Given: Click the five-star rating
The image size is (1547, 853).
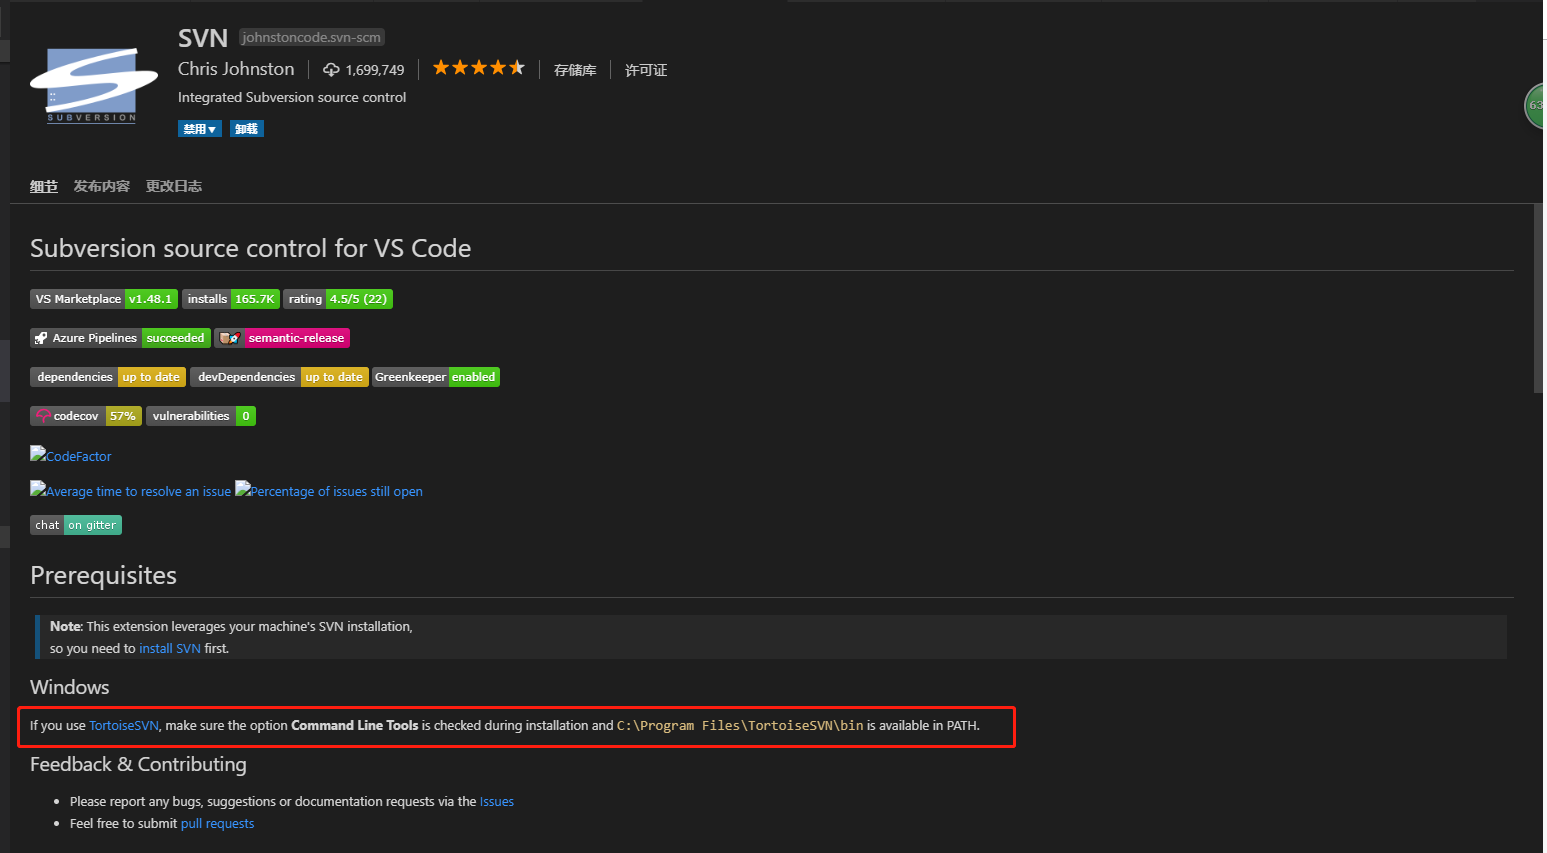Looking at the screenshot, I should pos(478,68).
